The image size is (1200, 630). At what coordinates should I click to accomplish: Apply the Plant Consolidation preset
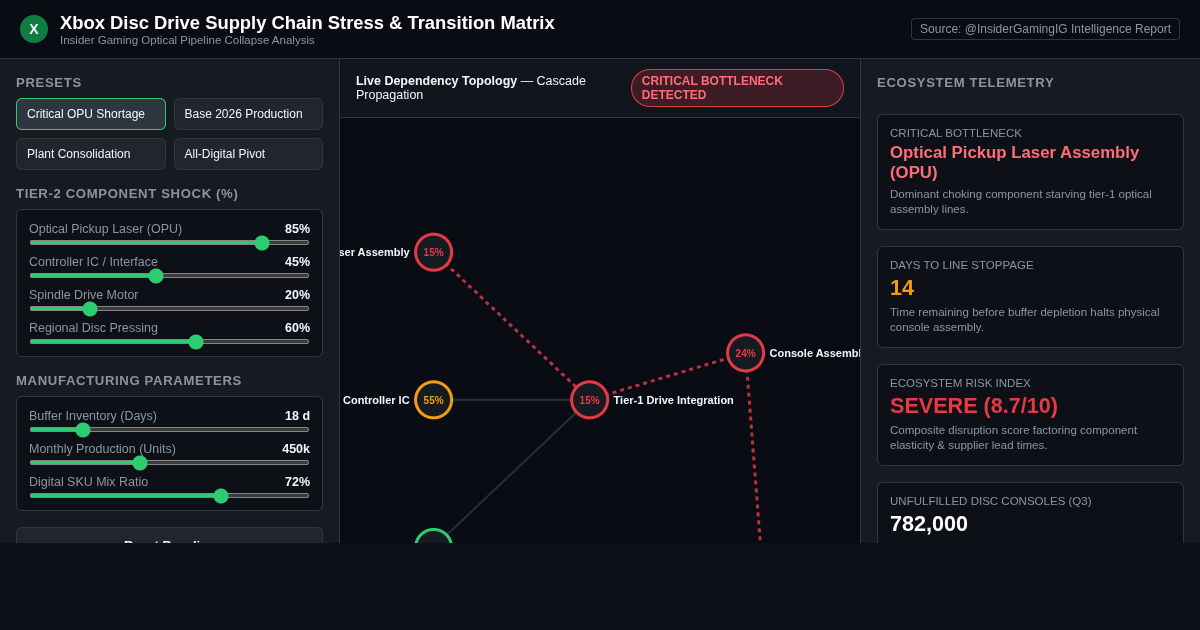[91, 154]
